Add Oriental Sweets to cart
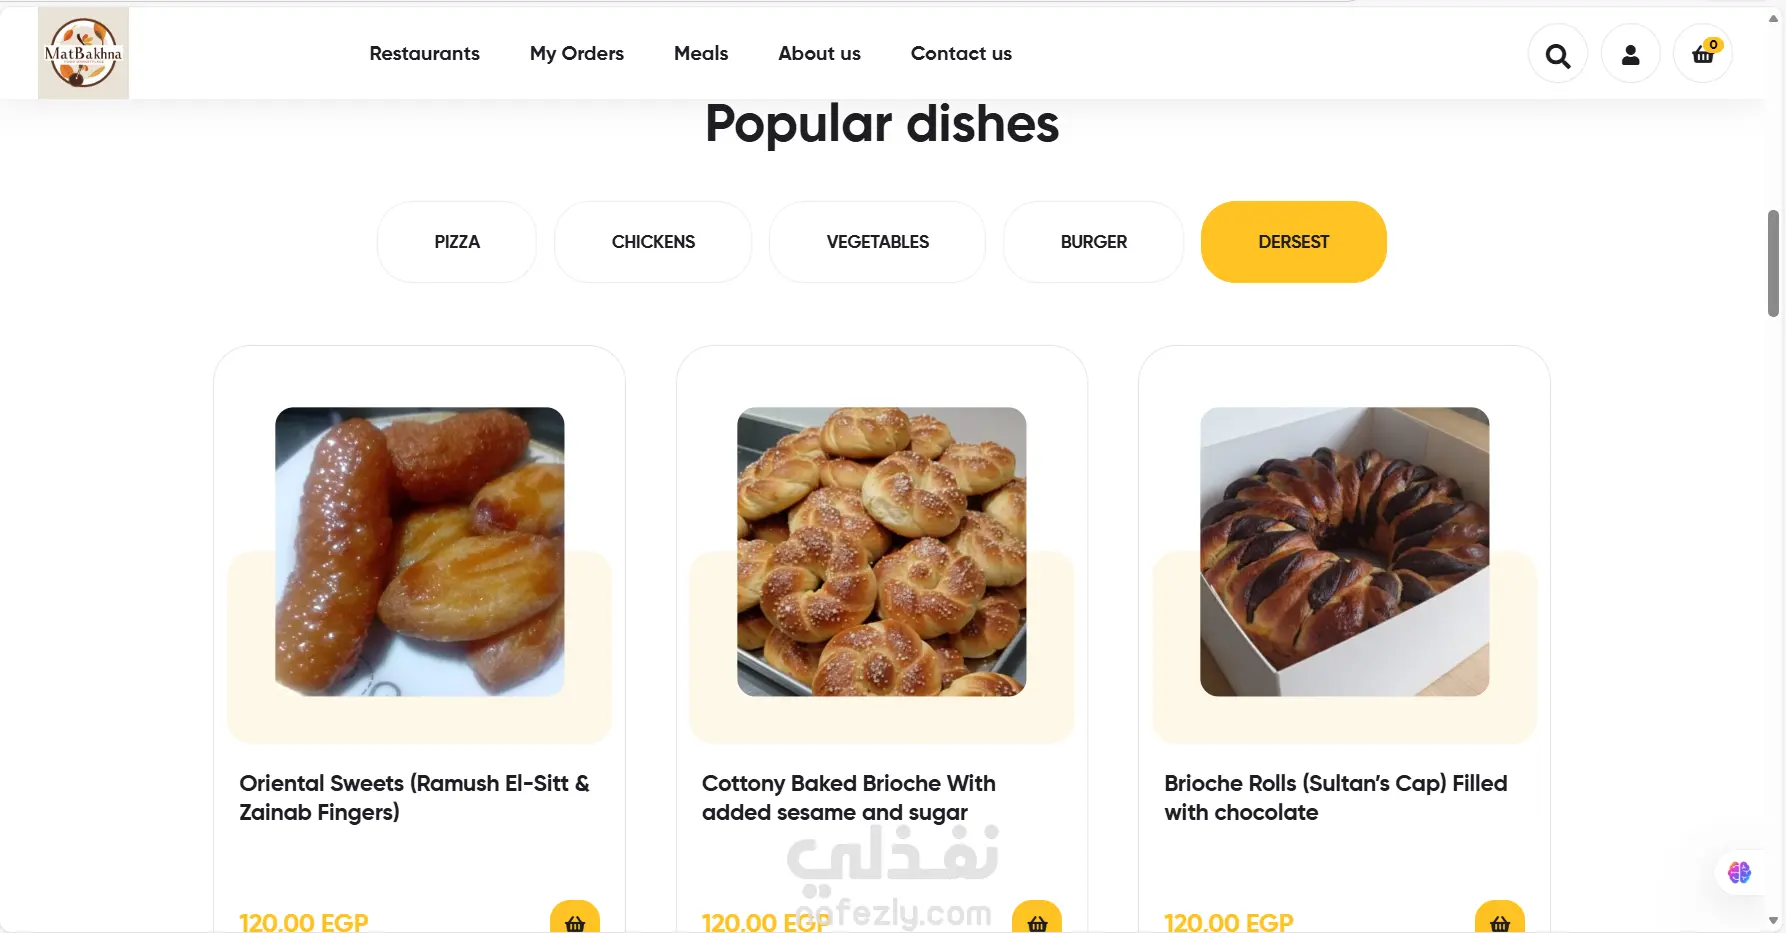The width and height of the screenshot is (1786, 933). [x=575, y=920]
